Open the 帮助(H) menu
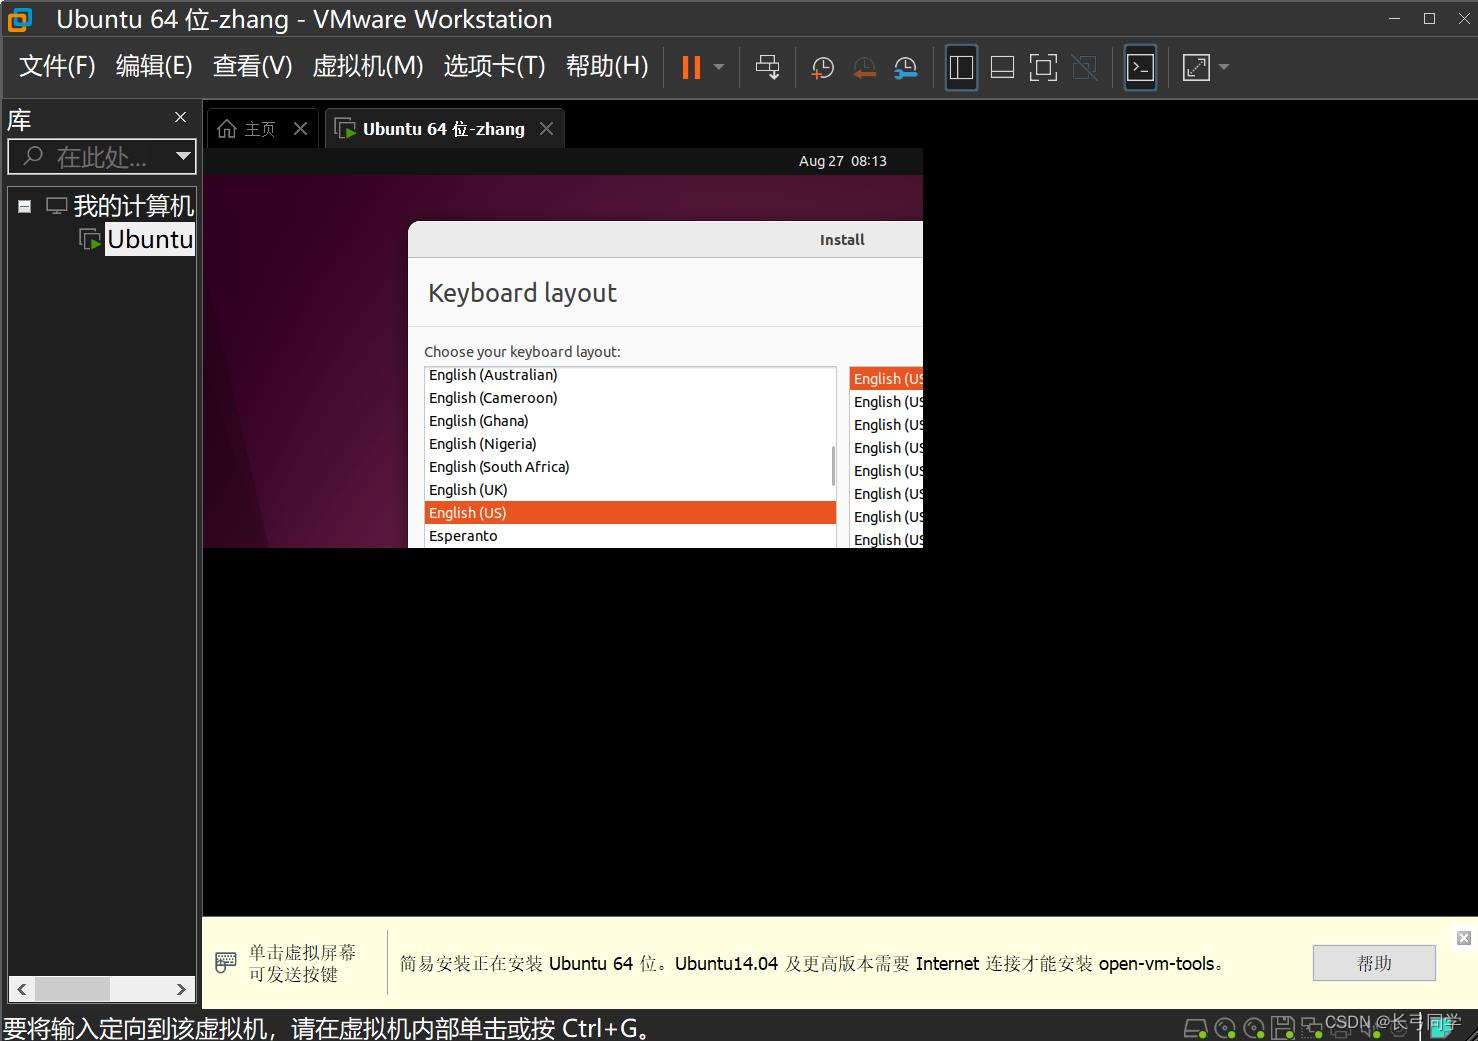 pyautogui.click(x=607, y=66)
